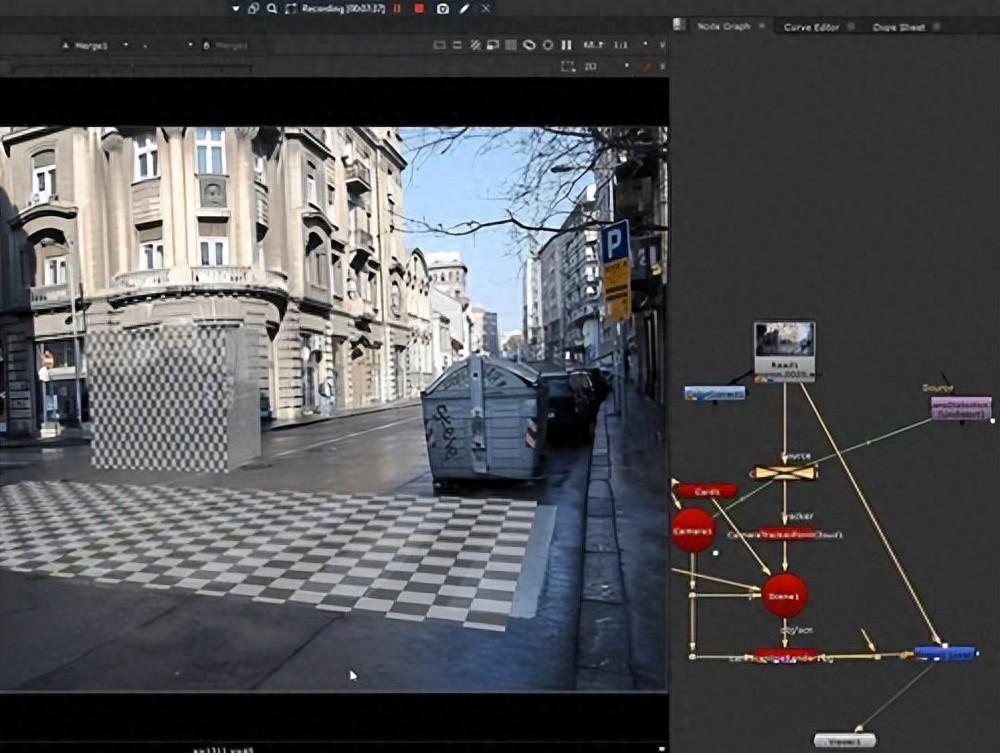
Task: Take a snapshot with the camera icon
Action: (443, 8)
